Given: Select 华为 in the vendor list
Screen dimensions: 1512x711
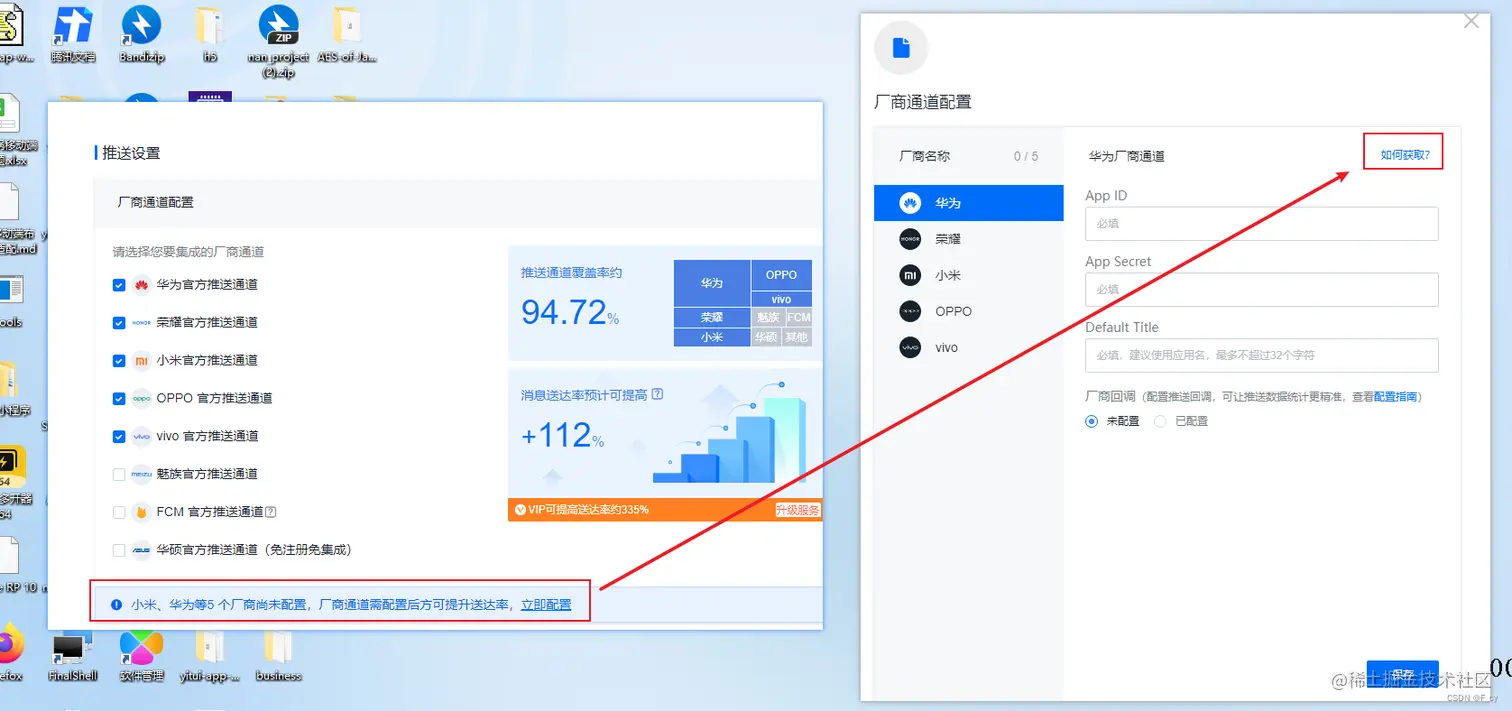Looking at the screenshot, I should (x=968, y=203).
